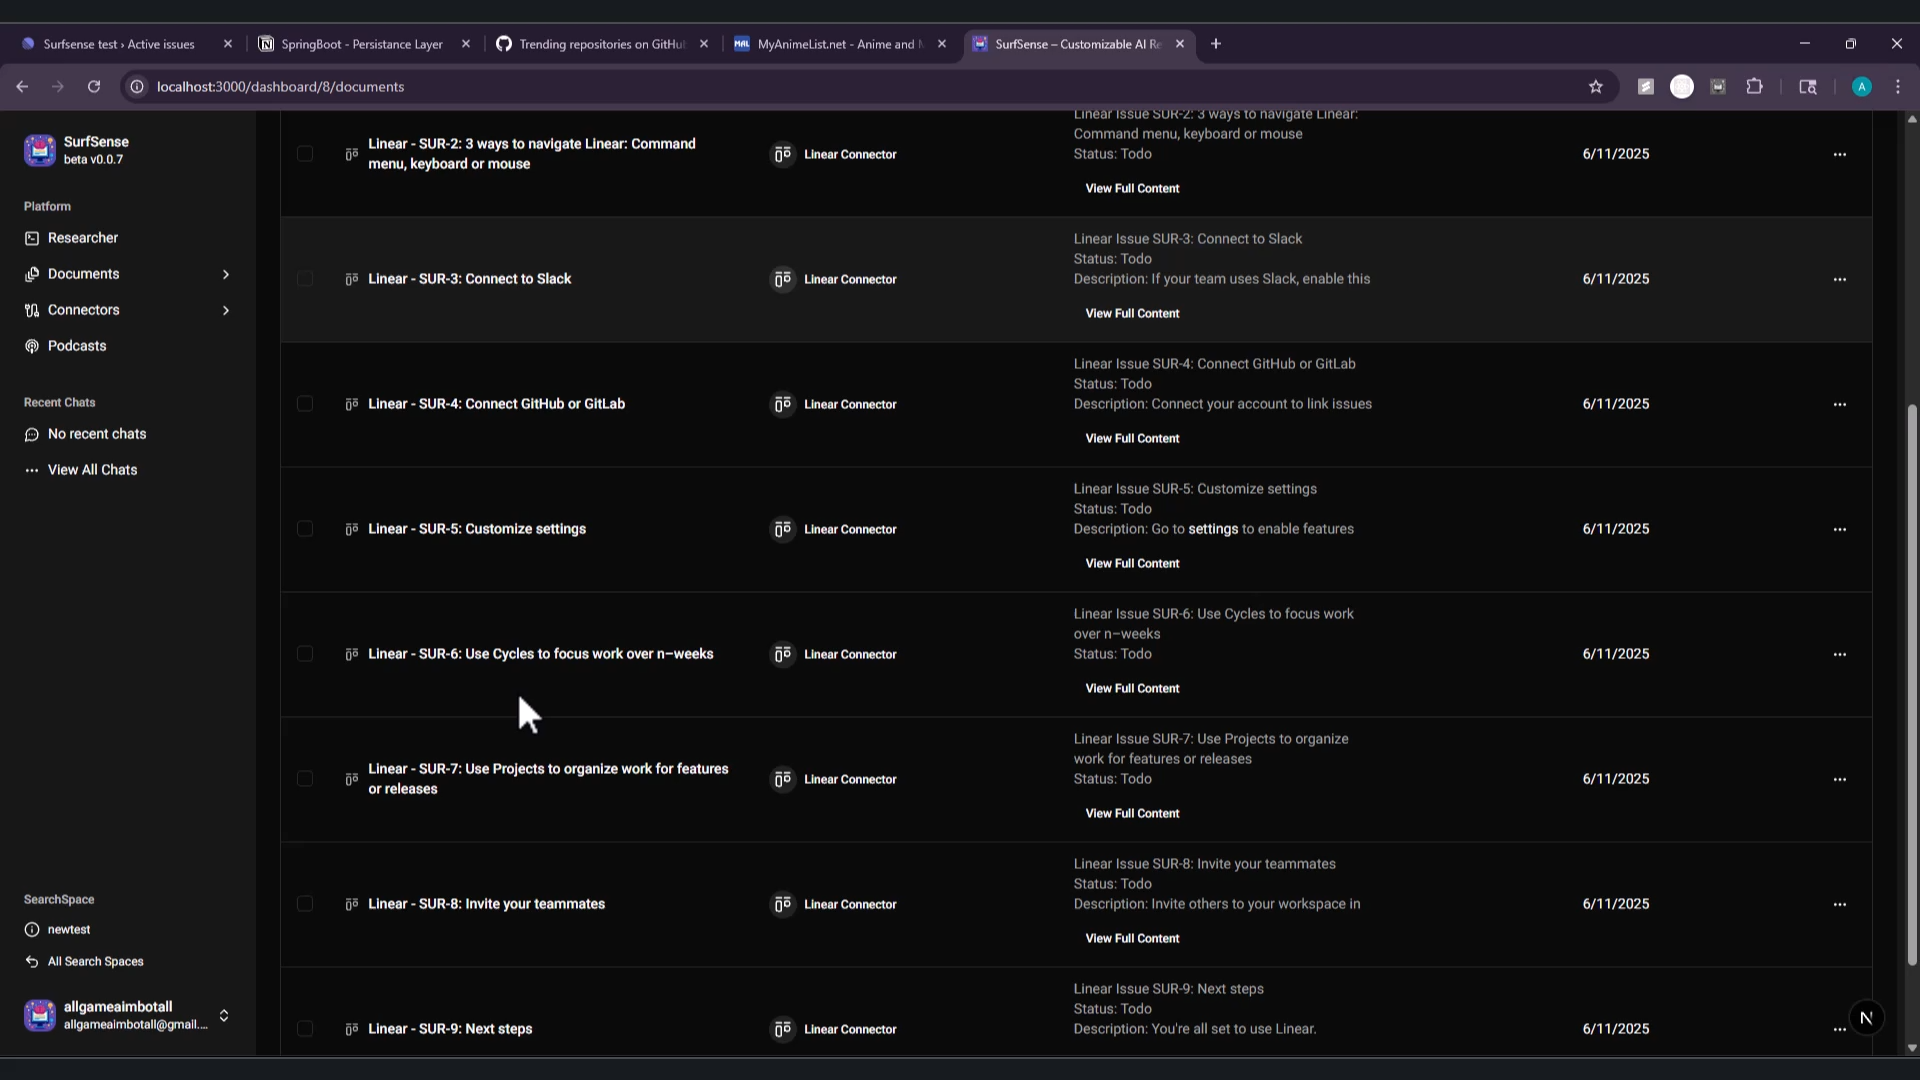This screenshot has height=1080, width=1920.
Task: Click the SurfSense logo icon in sidebar
Action: [x=40, y=150]
